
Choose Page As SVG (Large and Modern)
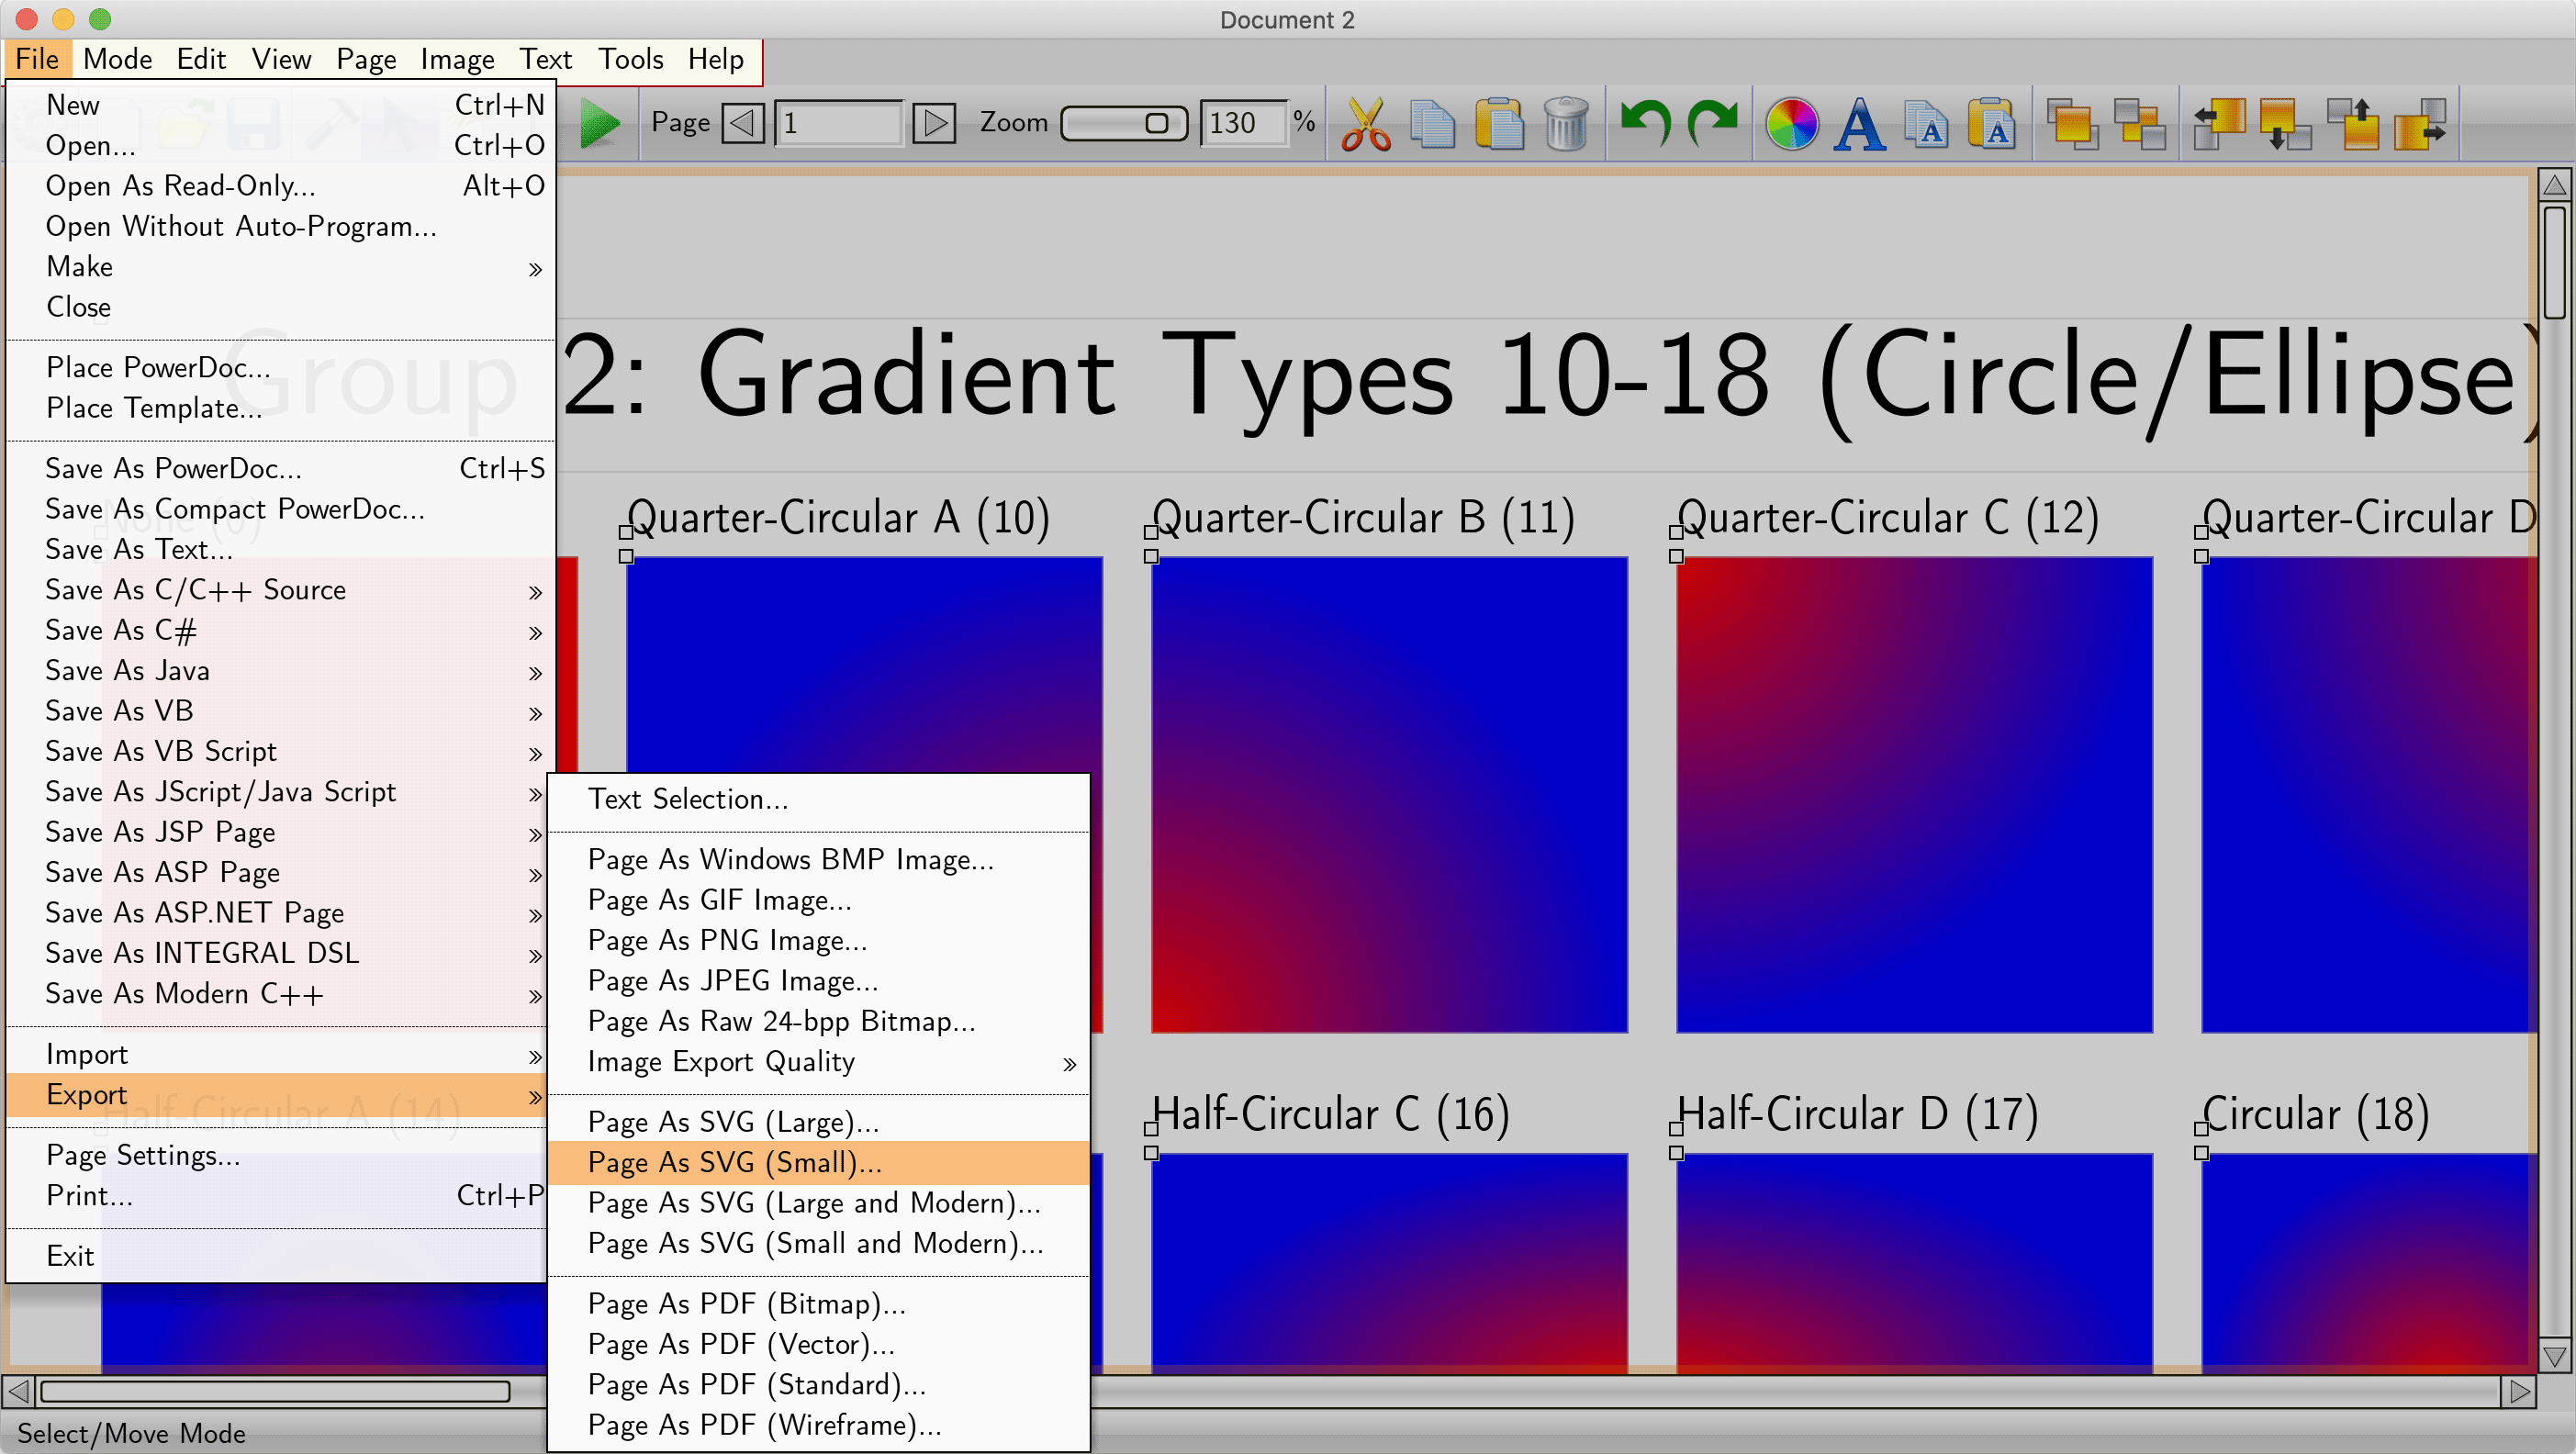click(818, 1203)
